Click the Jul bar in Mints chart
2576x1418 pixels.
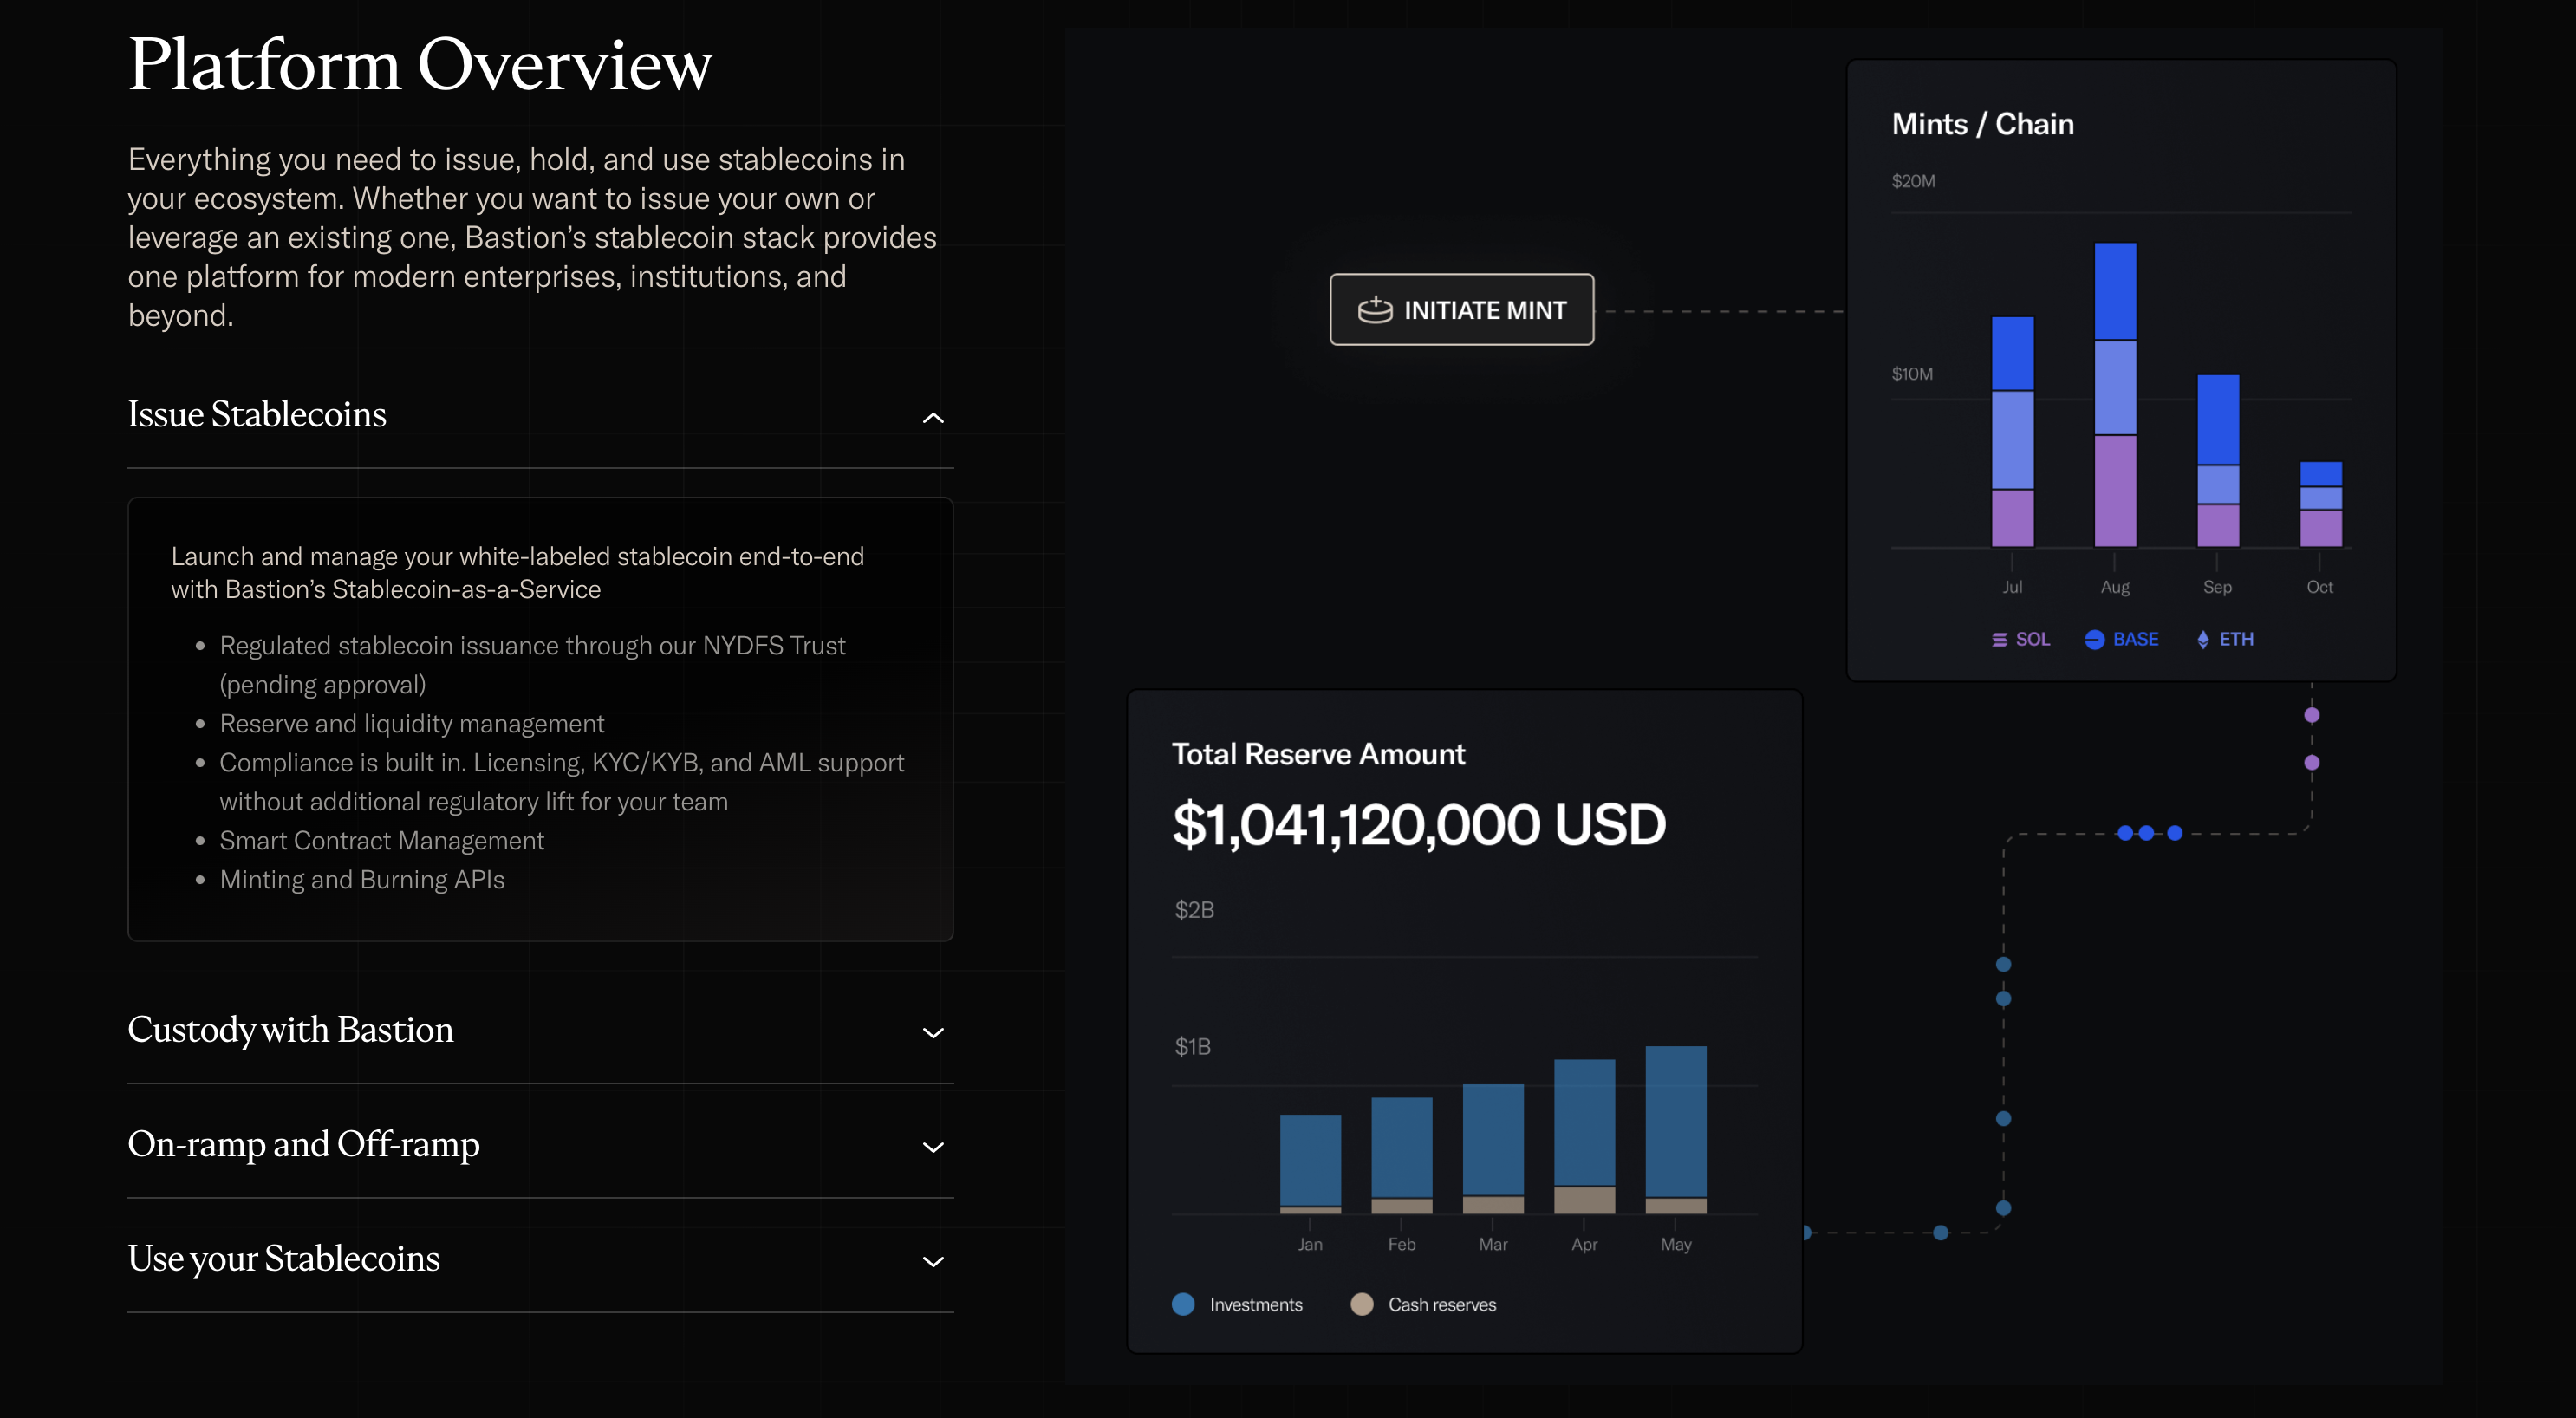coord(2012,432)
